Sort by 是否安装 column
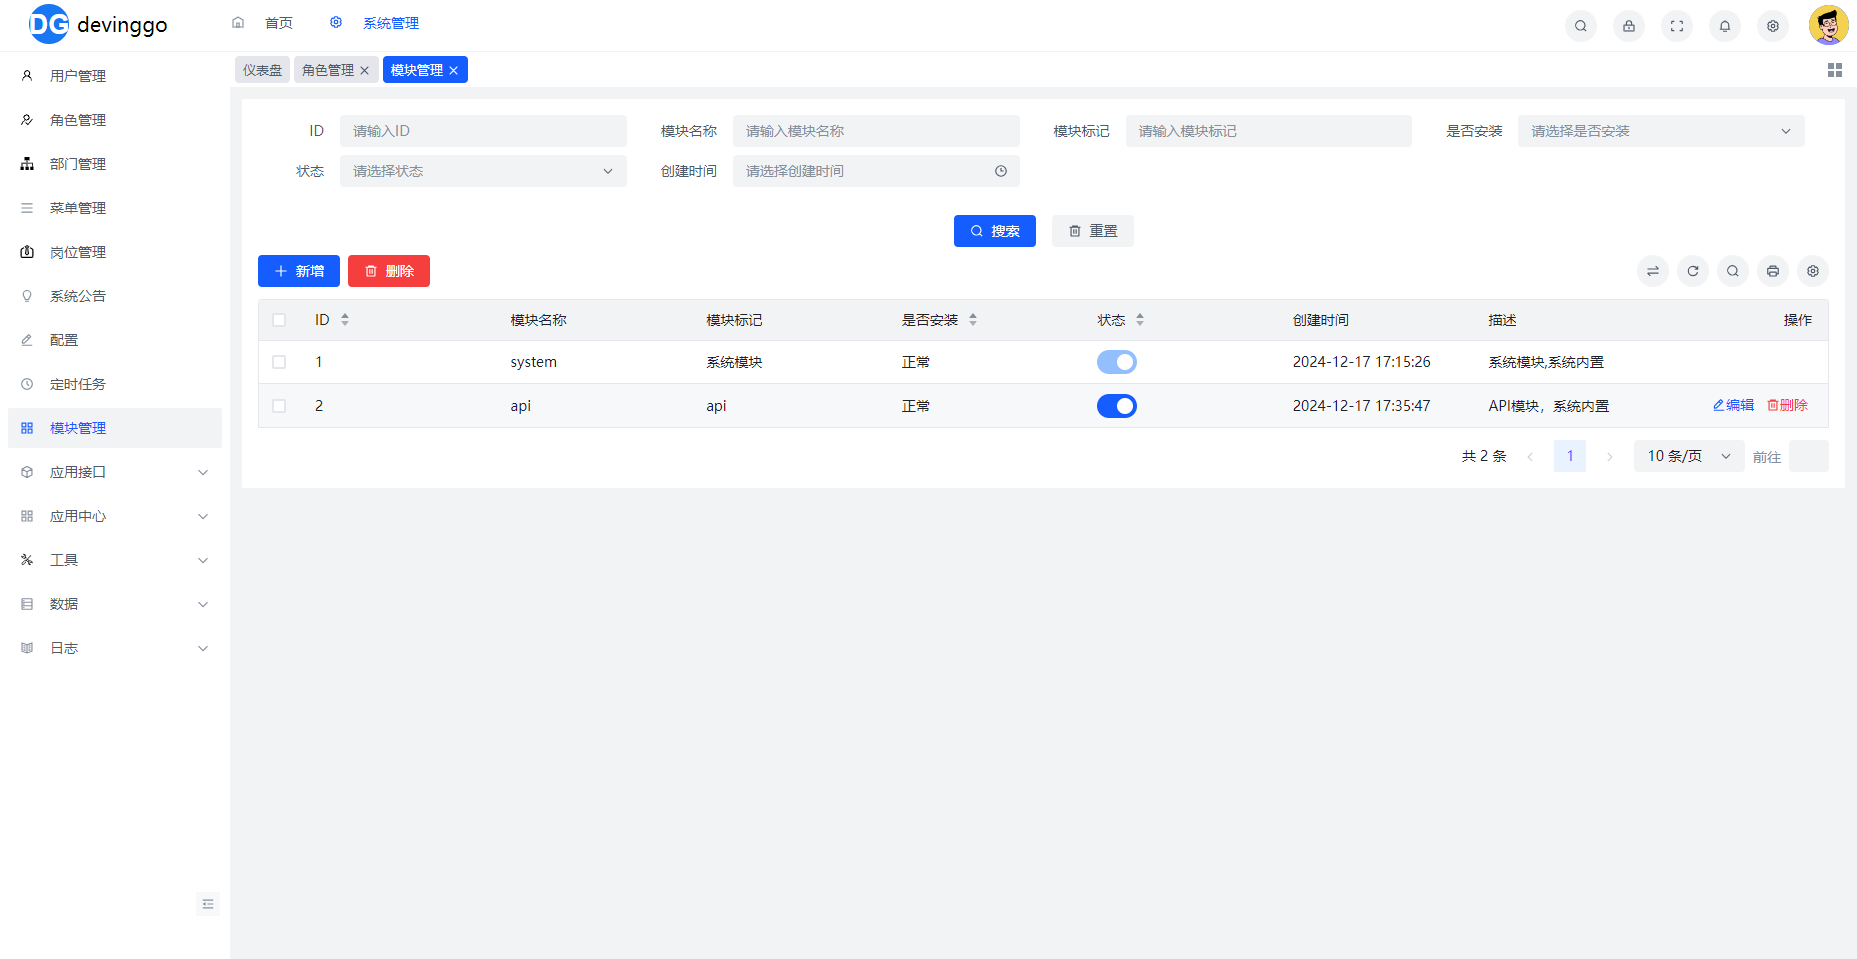Viewport: 1857px width, 959px height. click(973, 320)
